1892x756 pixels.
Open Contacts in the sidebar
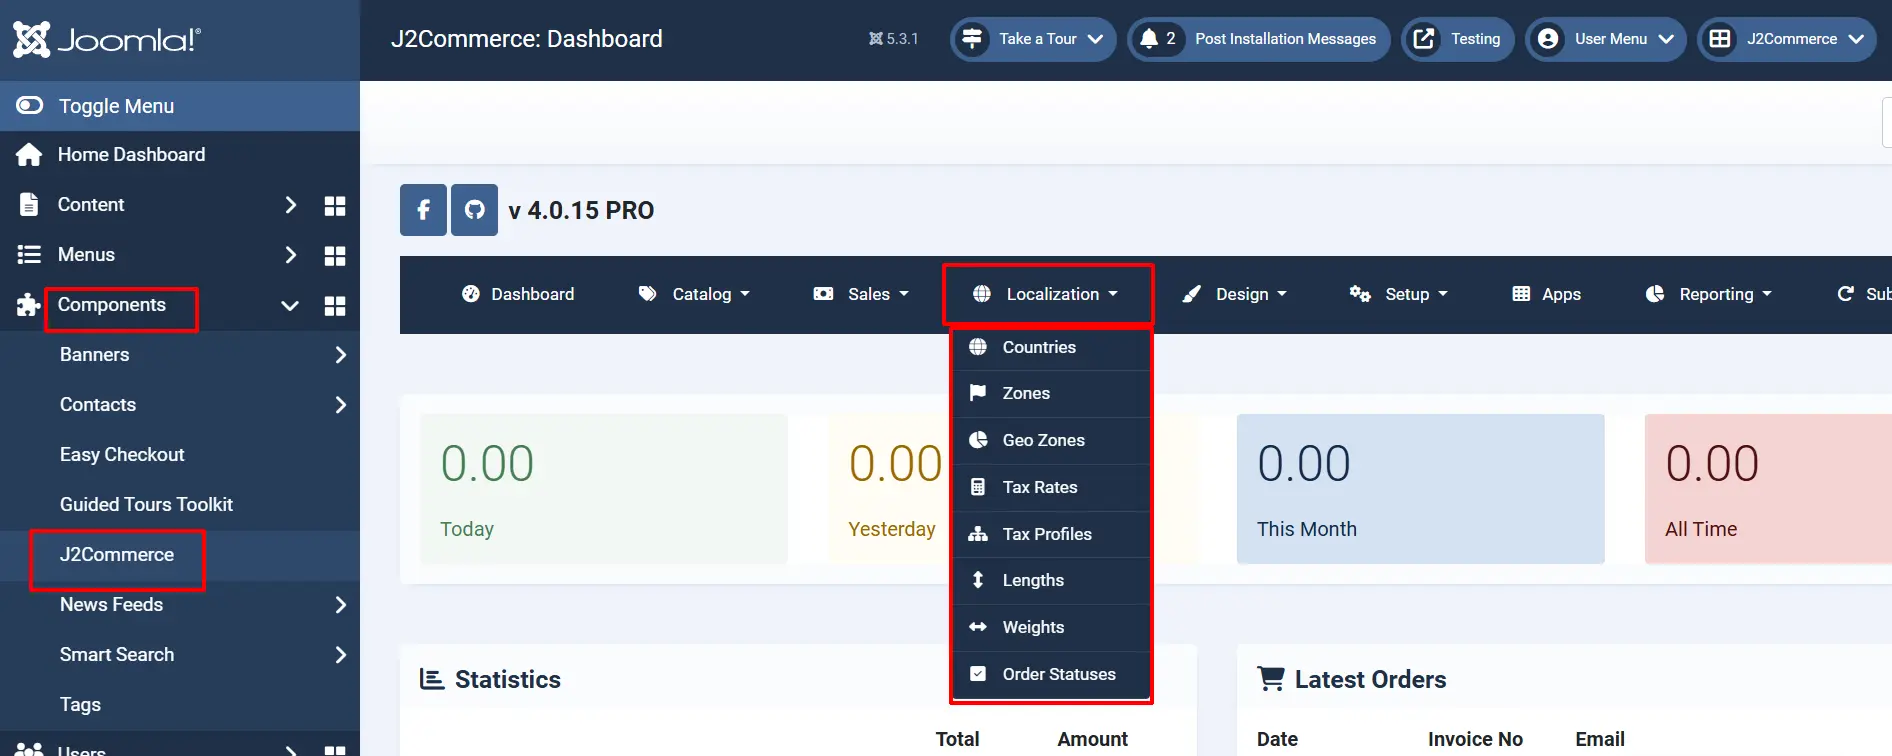[x=98, y=405]
